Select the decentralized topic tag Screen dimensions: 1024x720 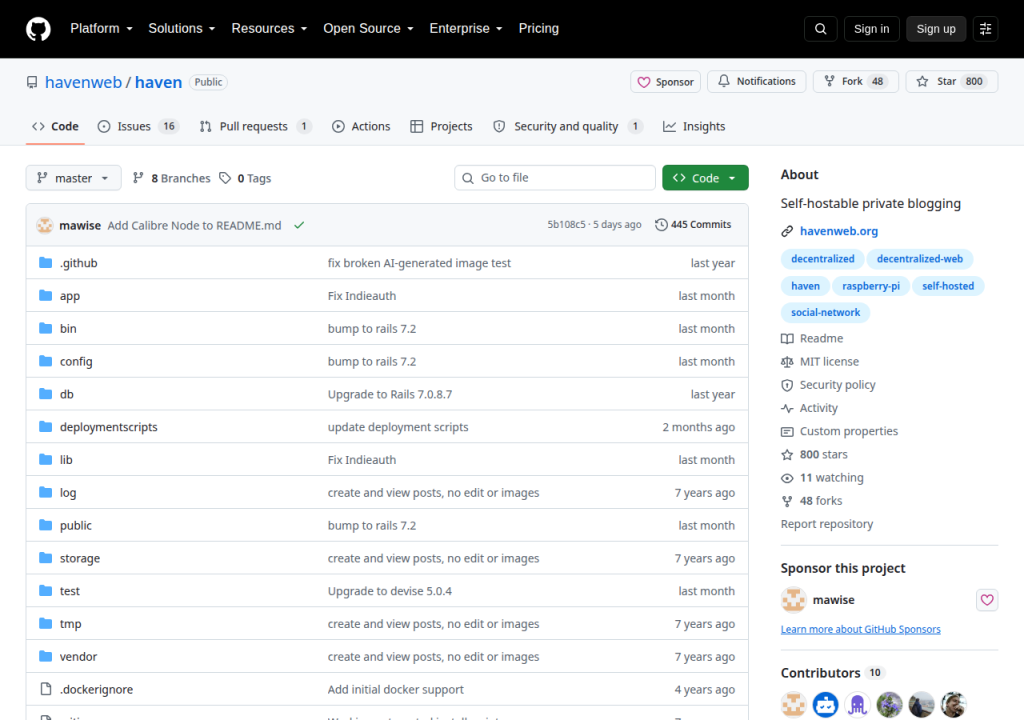pos(822,259)
